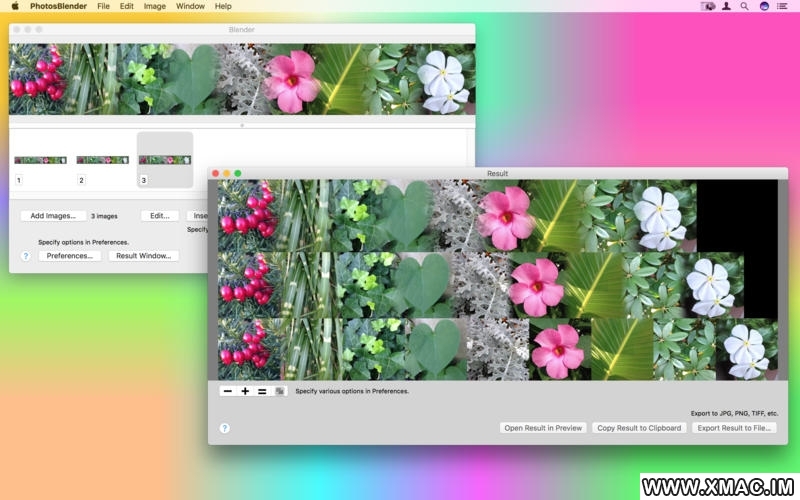Image resolution: width=800 pixels, height=500 pixels.
Task: Open the Apple menu
Action: pyautogui.click(x=15, y=6)
